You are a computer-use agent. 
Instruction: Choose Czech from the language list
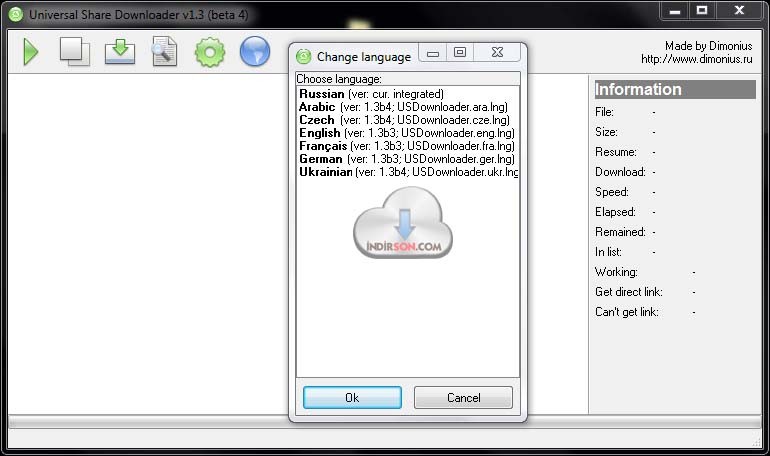pos(408,120)
